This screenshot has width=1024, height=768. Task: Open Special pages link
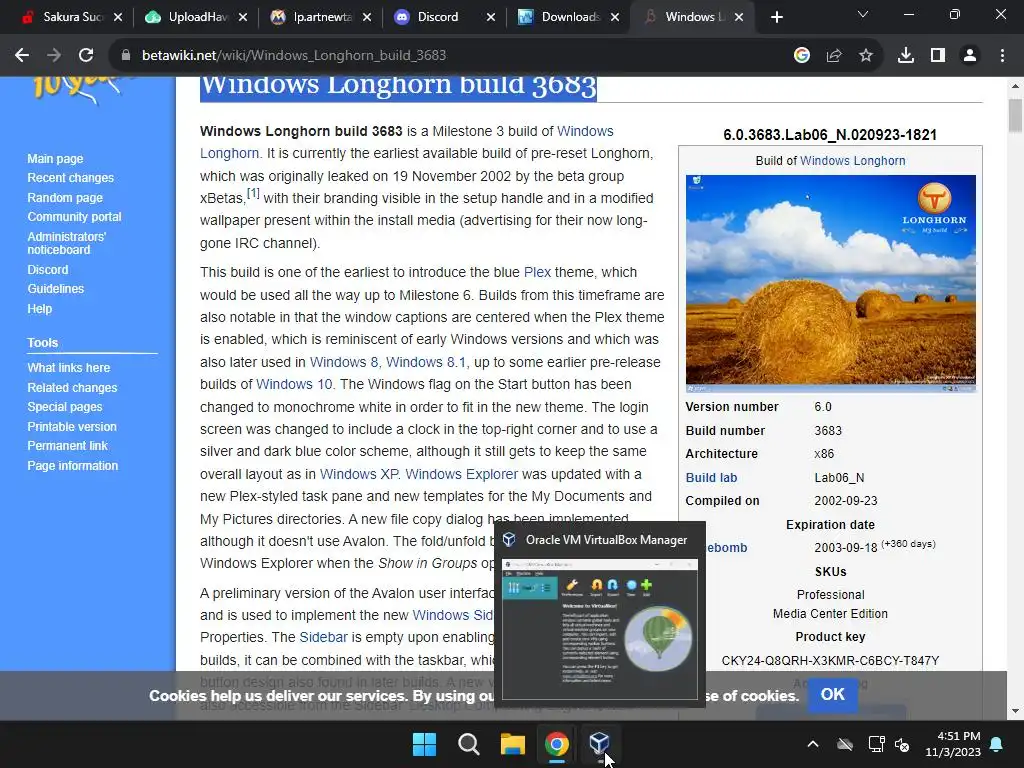tap(65, 407)
